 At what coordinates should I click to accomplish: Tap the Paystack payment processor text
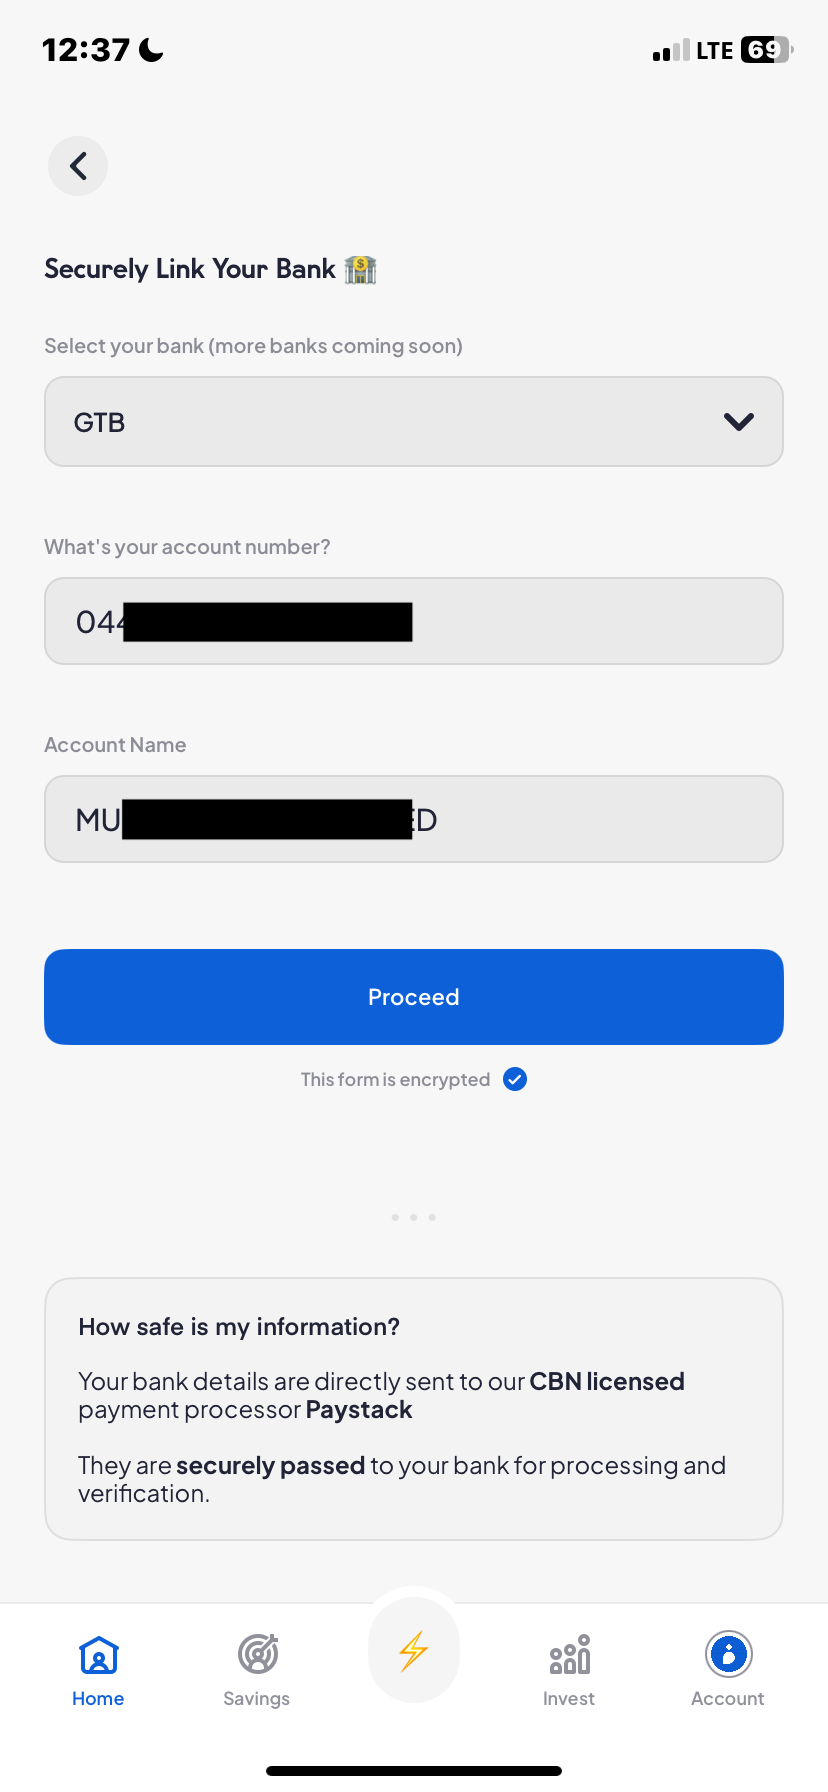tap(359, 1410)
